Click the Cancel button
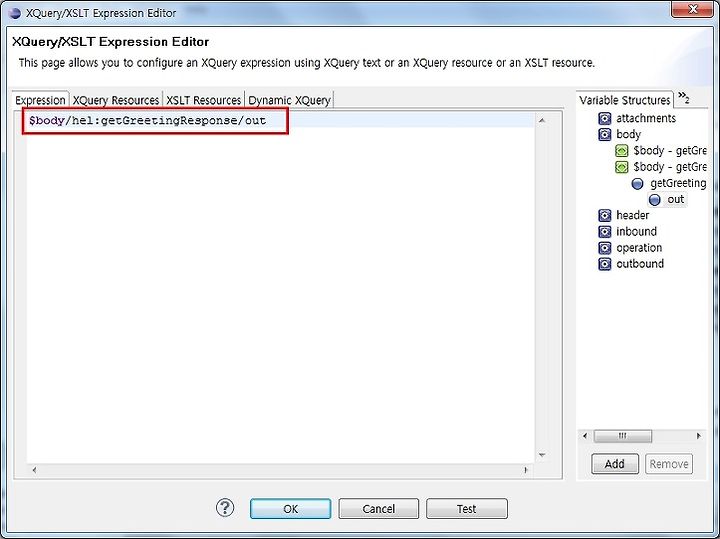Image resolution: width=720 pixels, height=539 pixels. (x=378, y=509)
